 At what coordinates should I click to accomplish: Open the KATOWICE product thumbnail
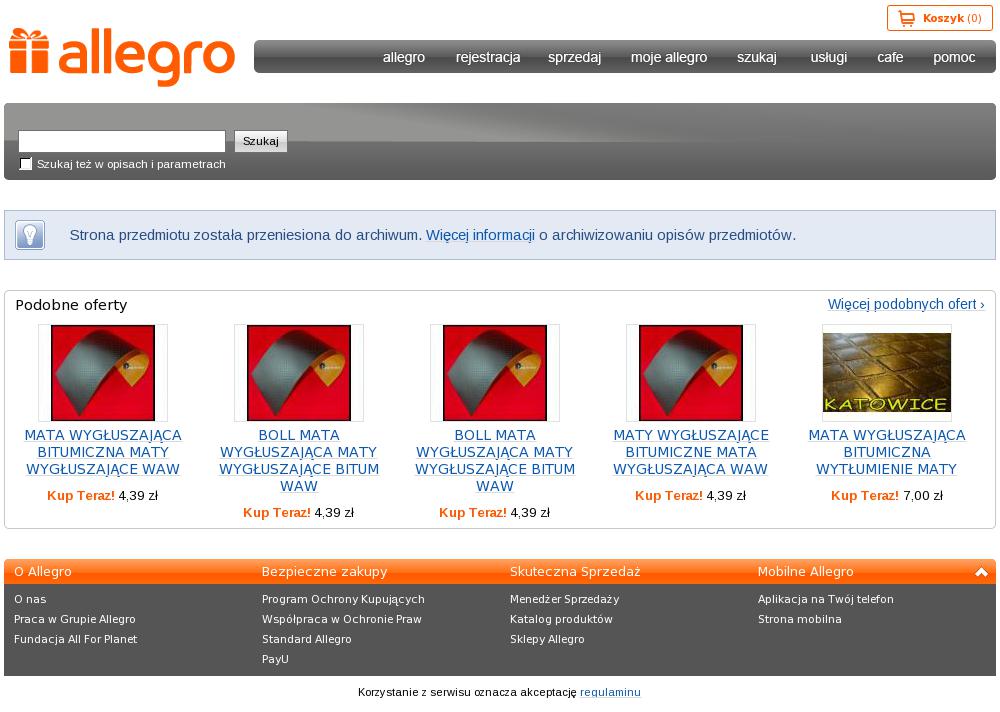tap(886, 373)
